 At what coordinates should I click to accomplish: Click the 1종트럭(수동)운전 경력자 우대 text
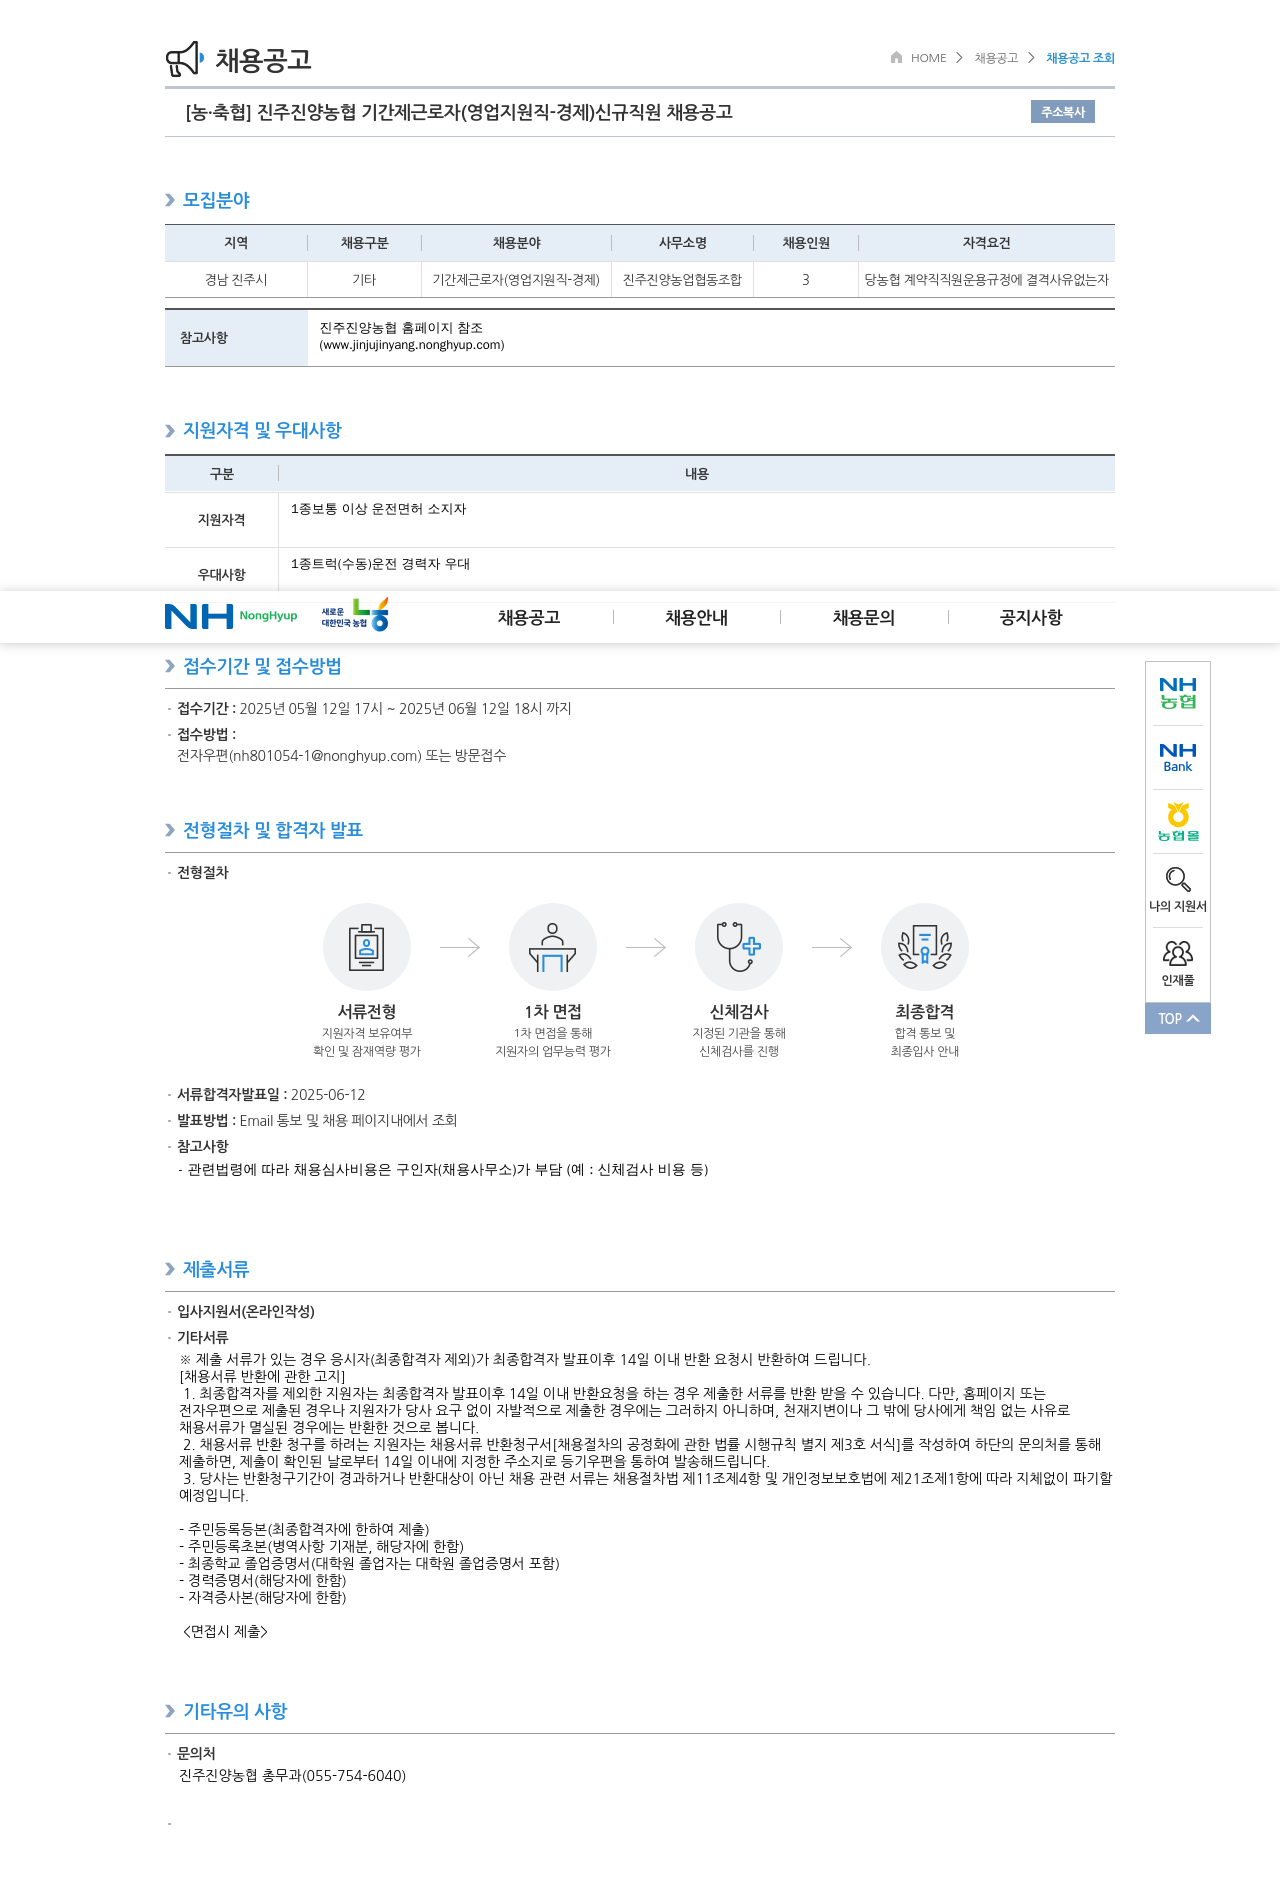tap(380, 564)
